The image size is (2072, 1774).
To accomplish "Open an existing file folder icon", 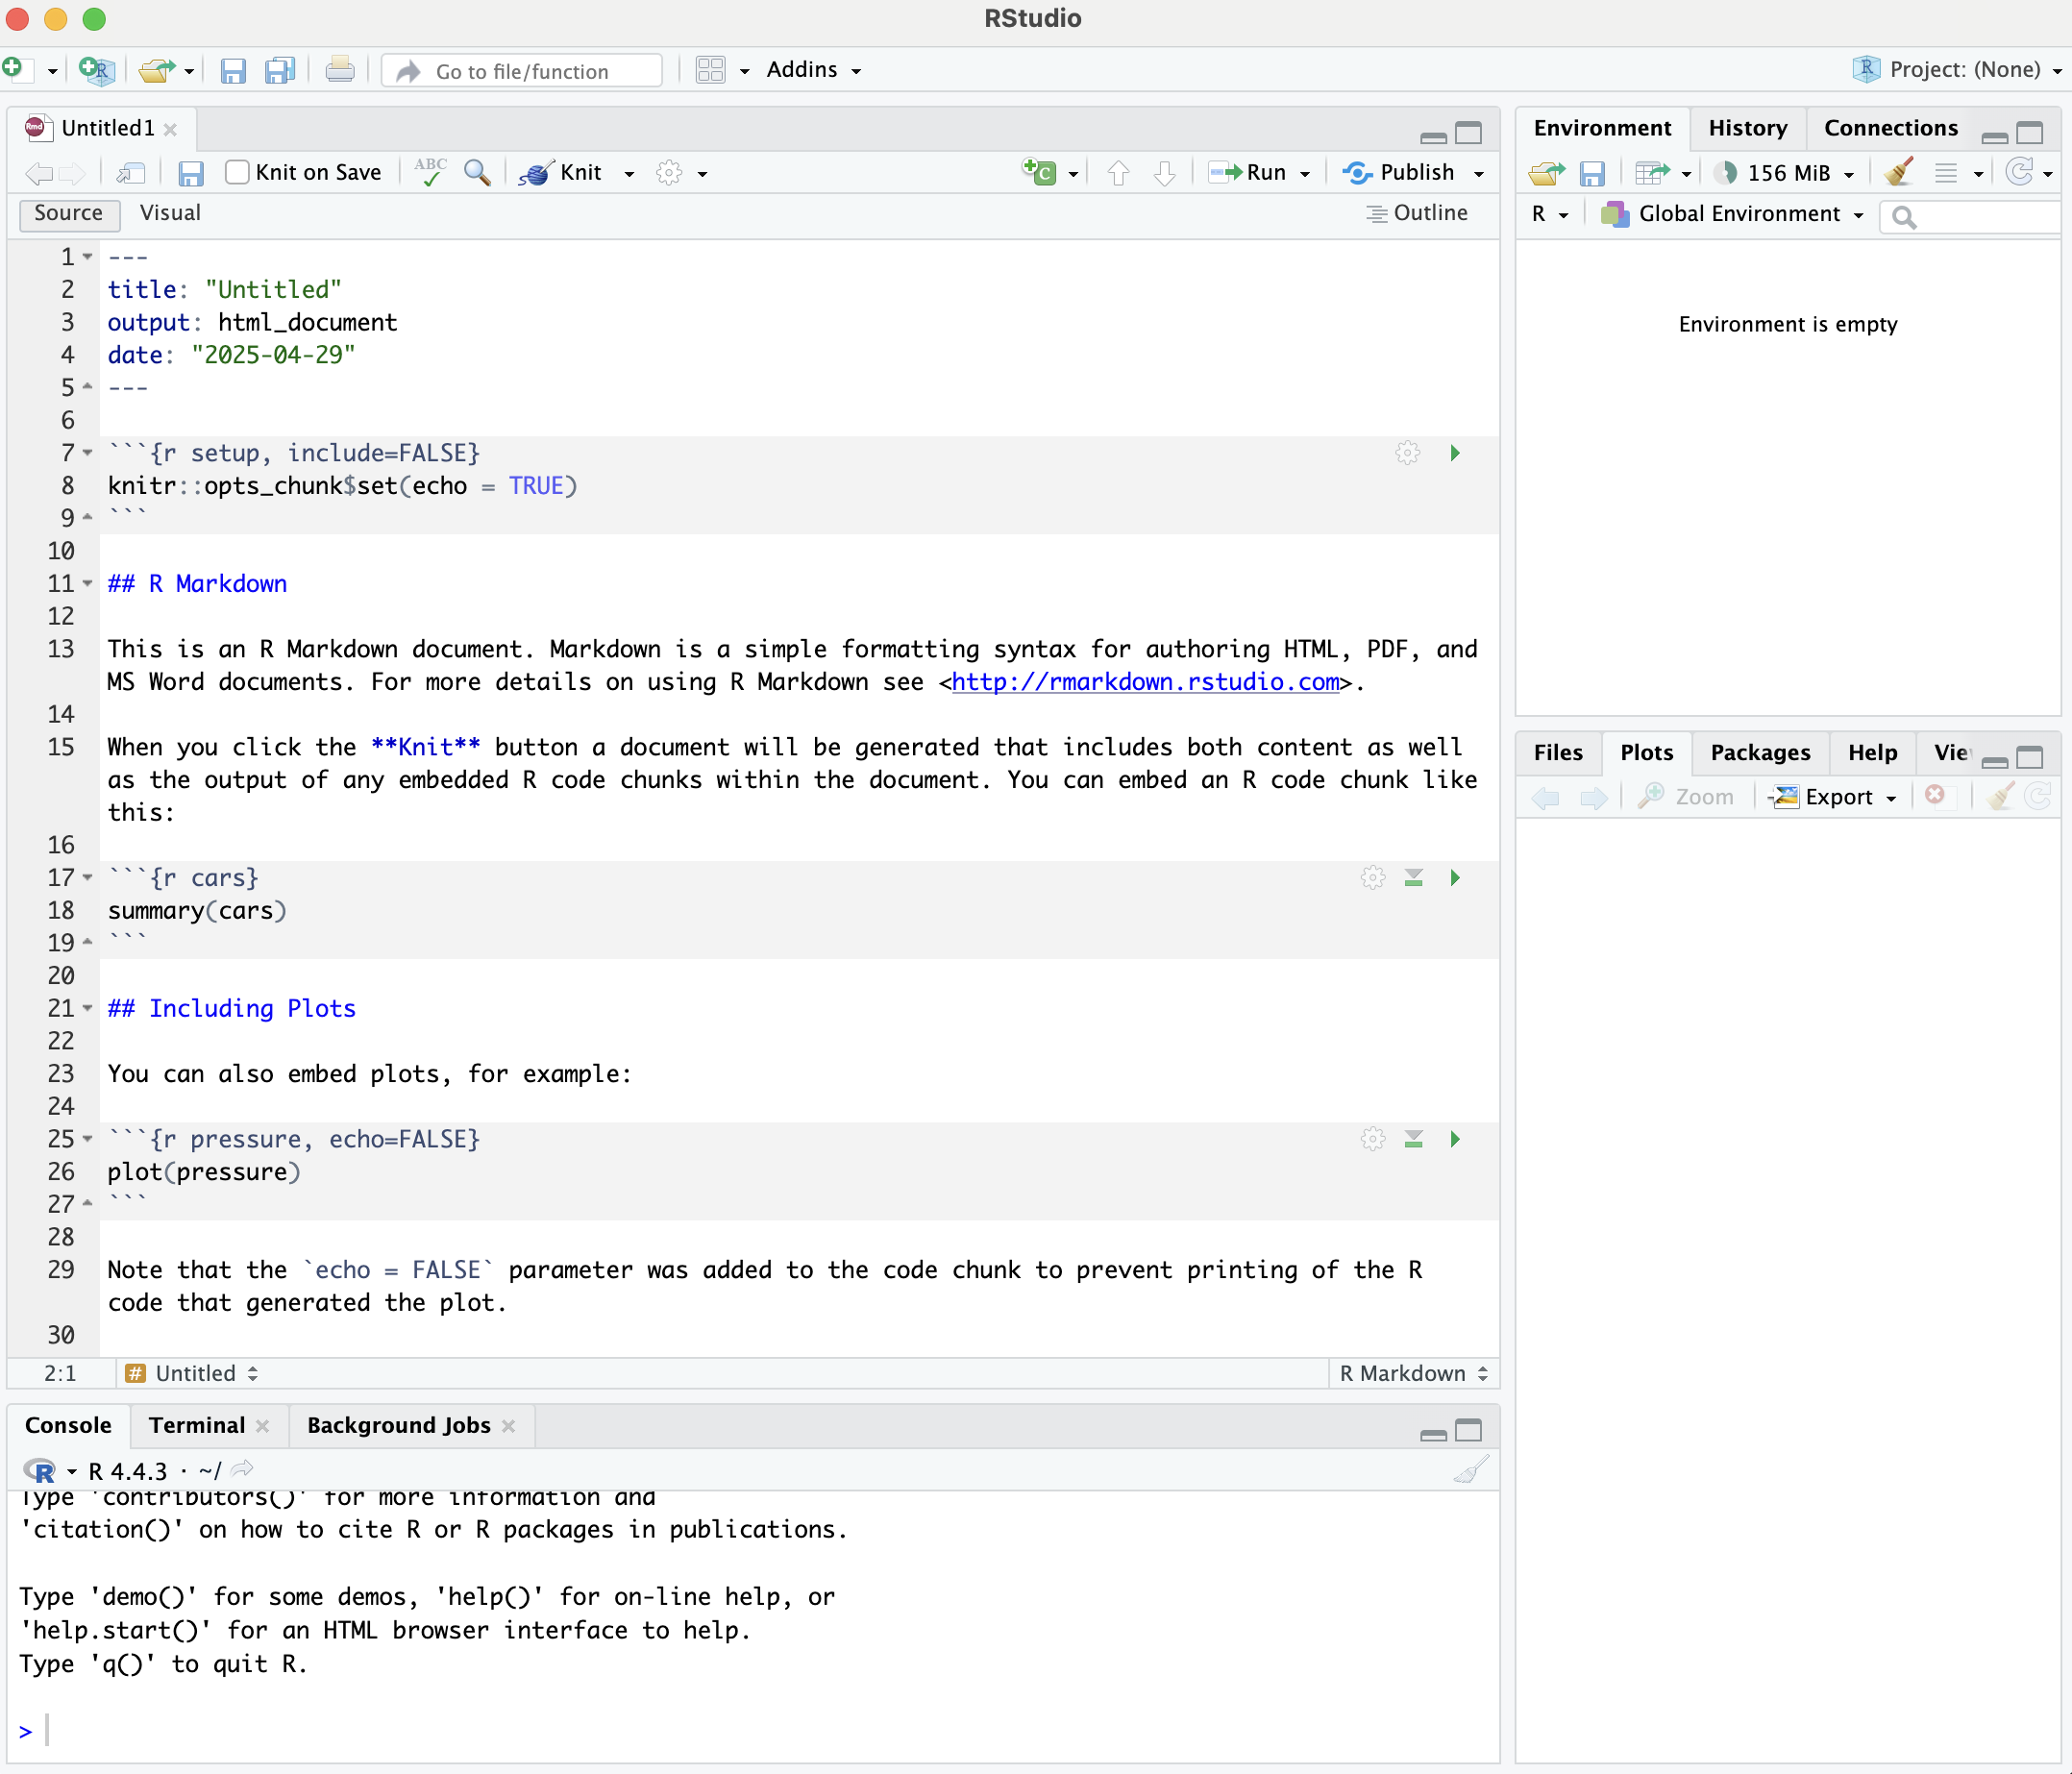I will pyautogui.click(x=157, y=70).
